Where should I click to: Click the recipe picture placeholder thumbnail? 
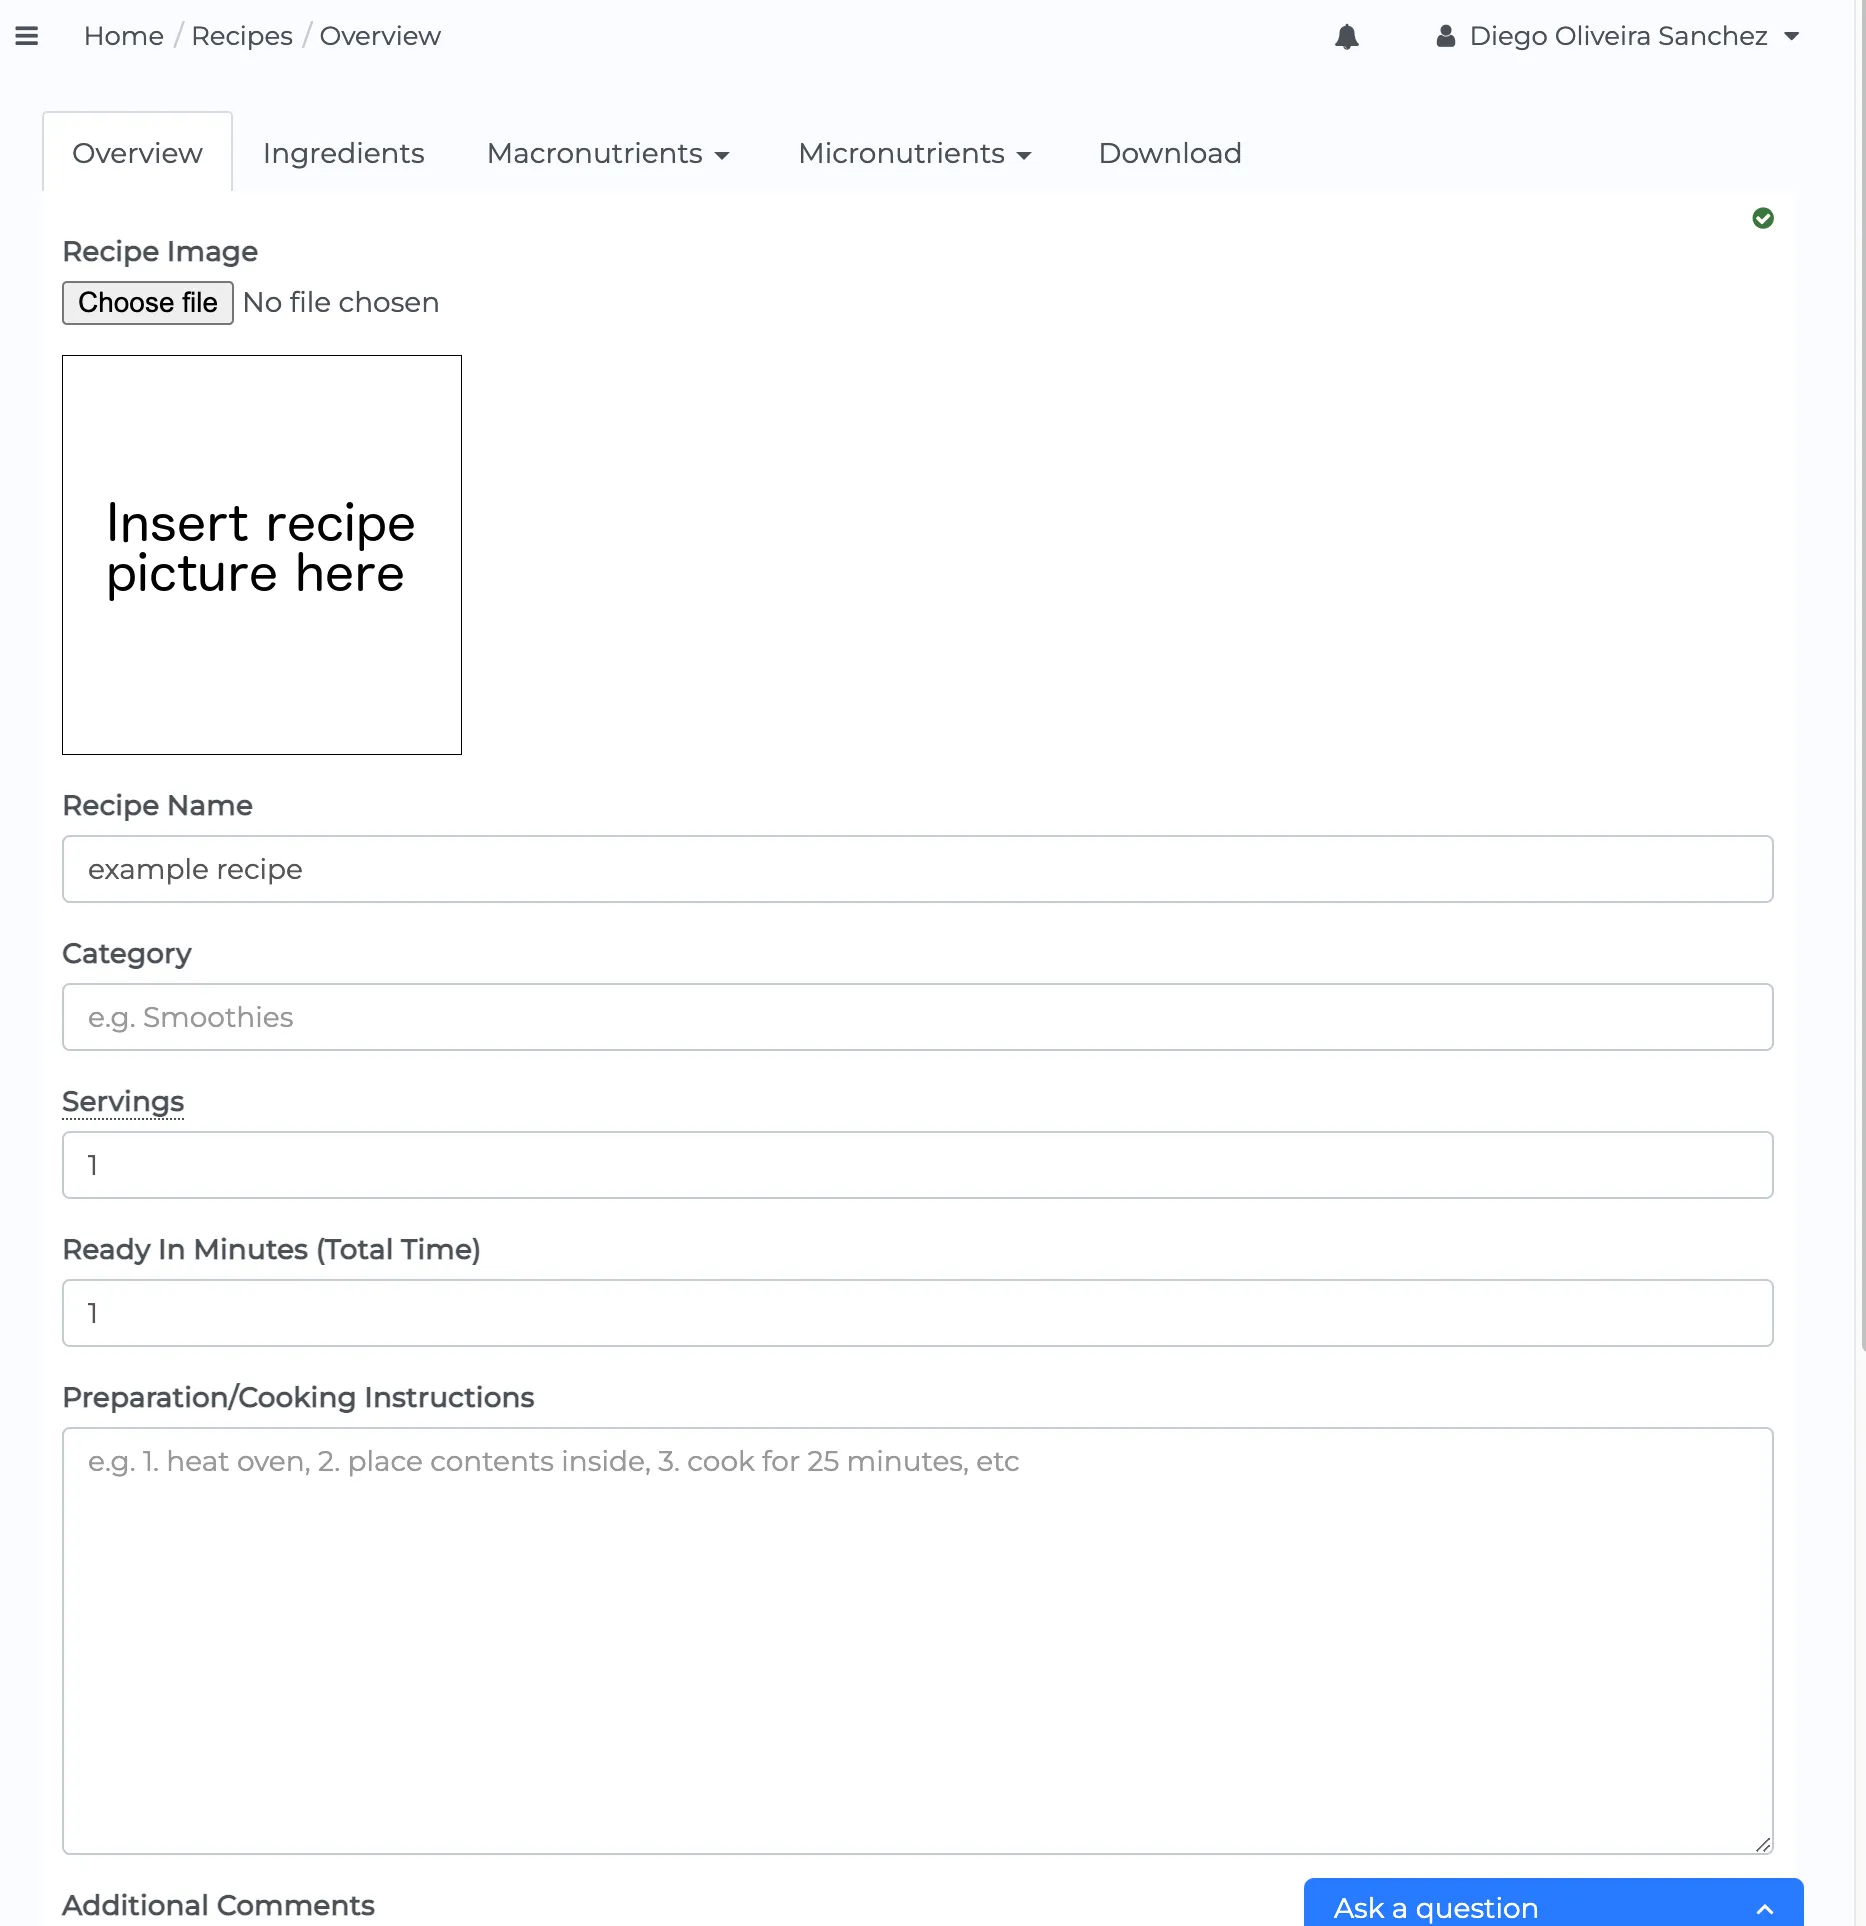click(x=262, y=555)
